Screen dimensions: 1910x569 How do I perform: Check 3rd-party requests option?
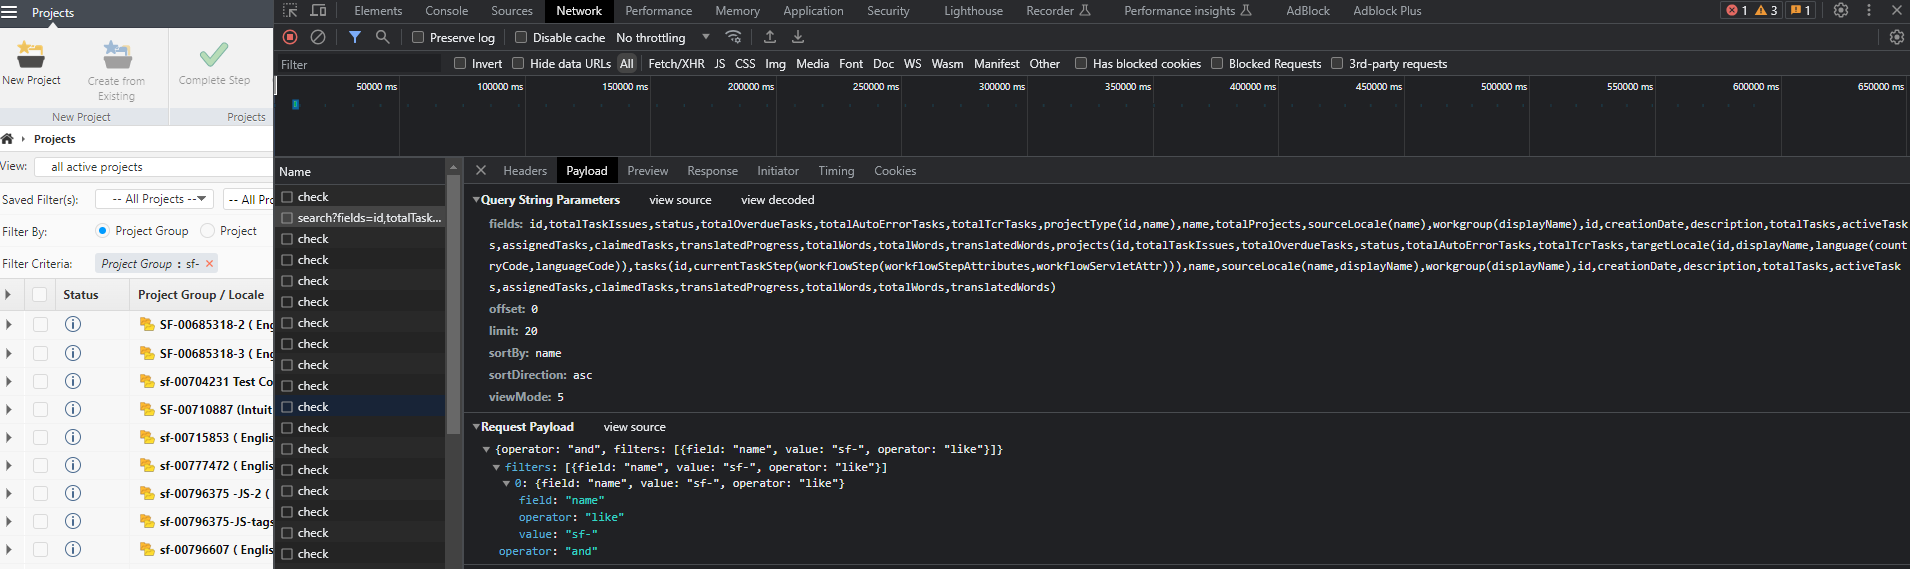click(1337, 63)
